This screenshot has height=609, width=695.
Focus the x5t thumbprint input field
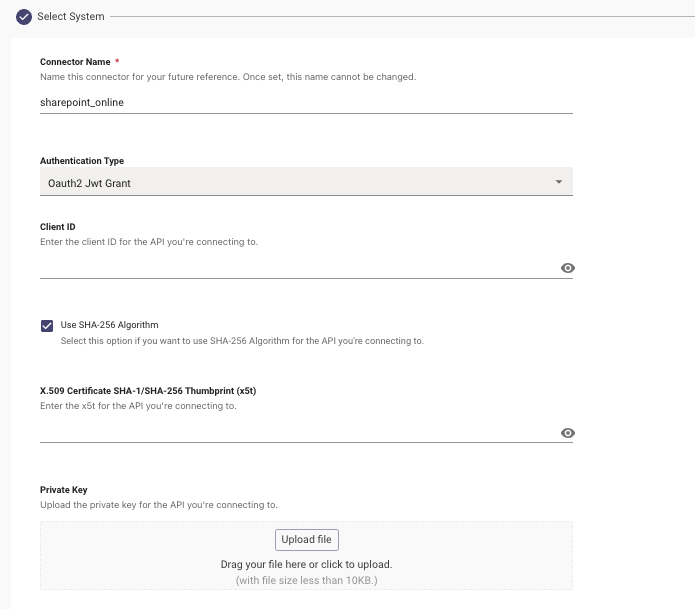coord(299,432)
